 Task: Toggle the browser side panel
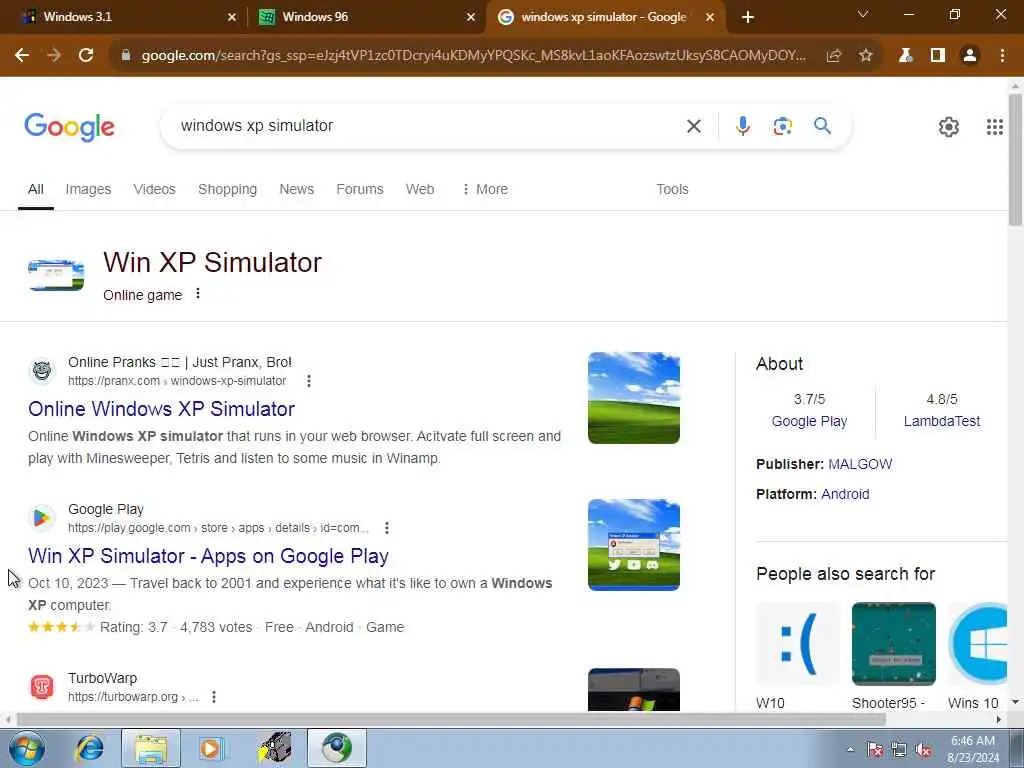point(938,56)
